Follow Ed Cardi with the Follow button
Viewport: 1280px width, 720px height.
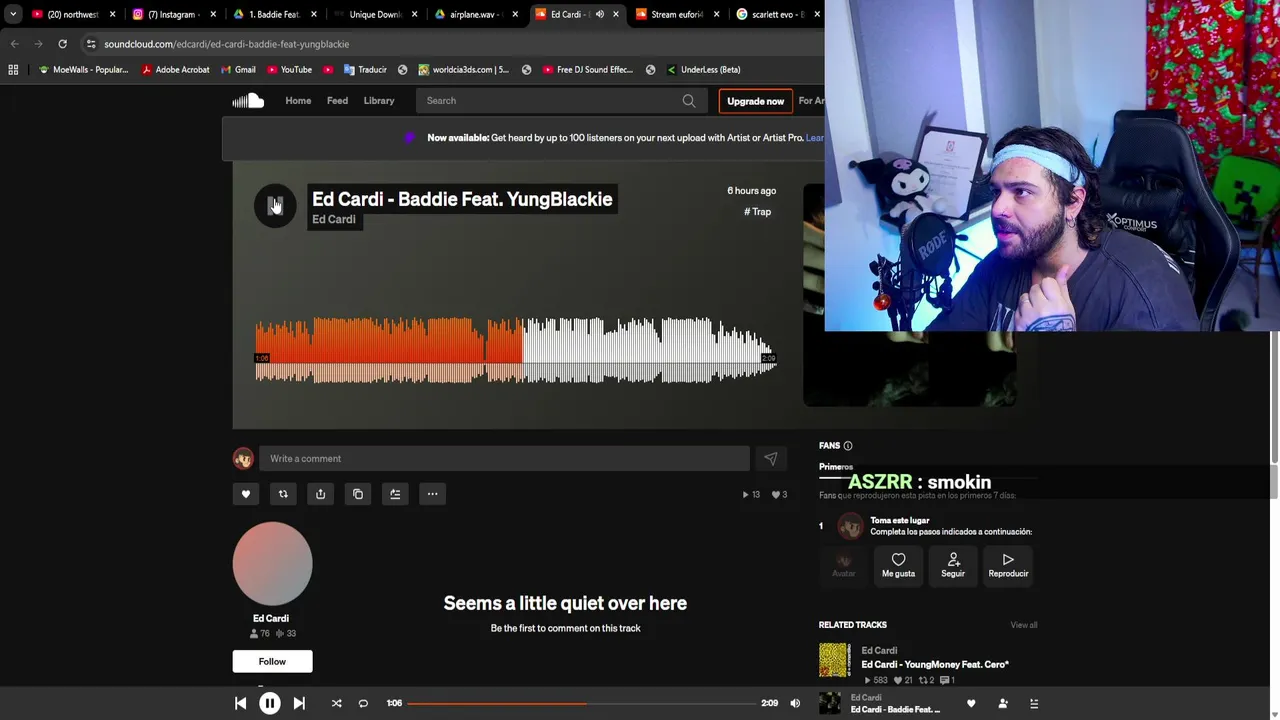(272, 661)
